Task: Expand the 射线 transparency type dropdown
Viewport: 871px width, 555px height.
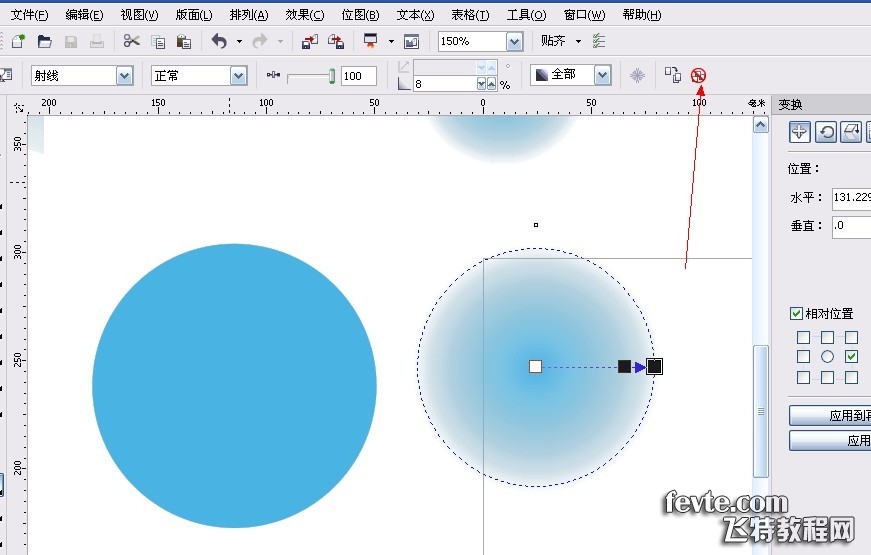Action: pos(124,76)
